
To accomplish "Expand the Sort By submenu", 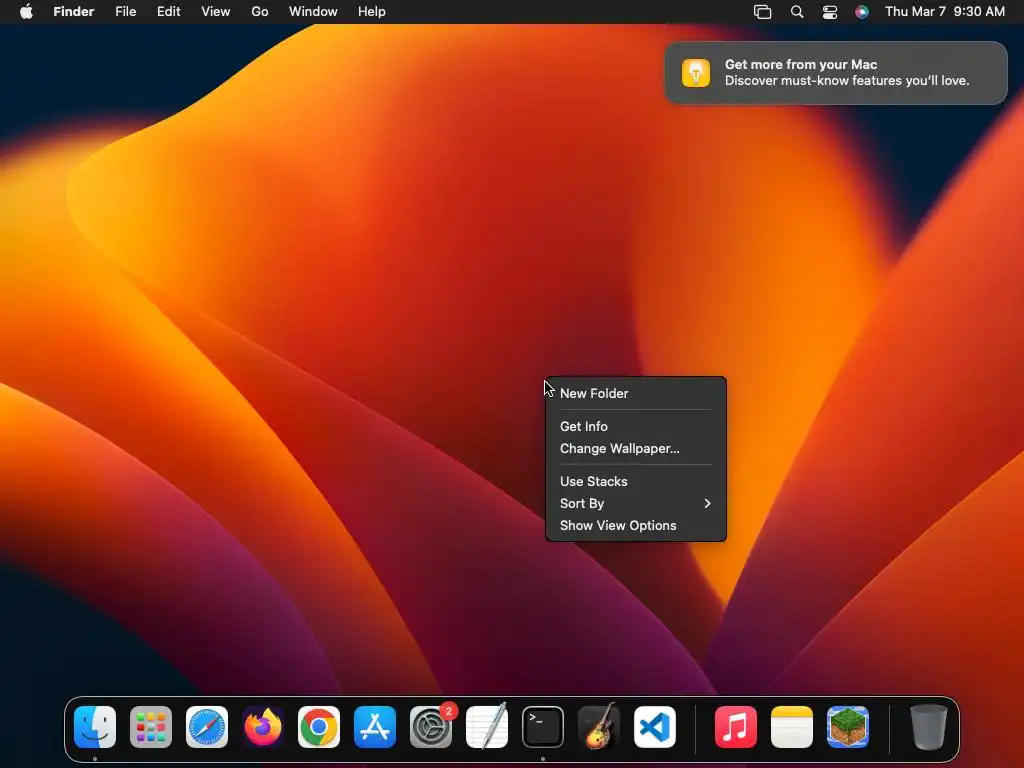I will pos(635,504).
